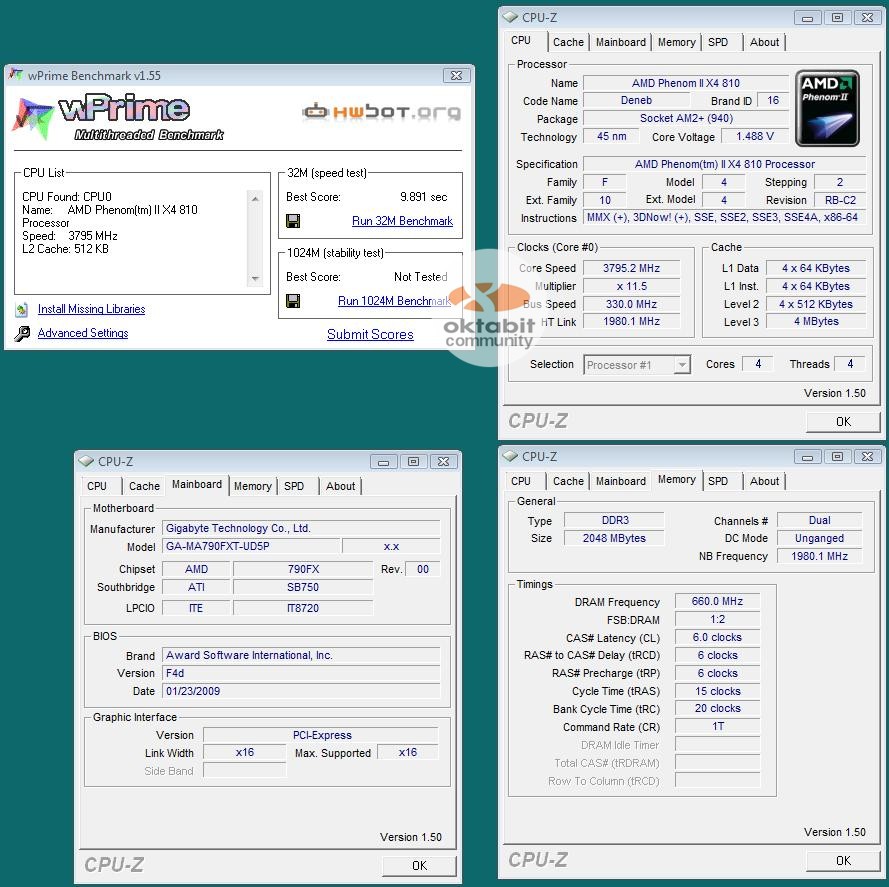Select Mainboard tab in Memory CPU-Z window
The width and height of the screenshot is (889, 887).
coord(620,481)
